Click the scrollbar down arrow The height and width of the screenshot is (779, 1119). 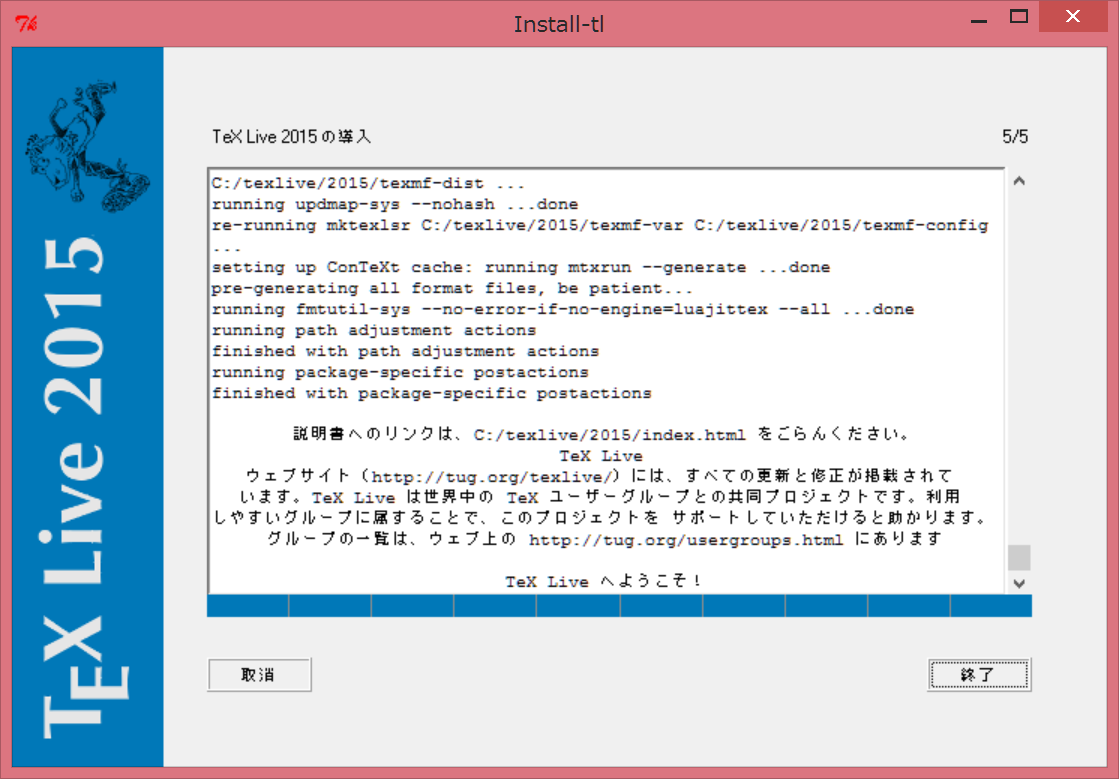[x=1019, y=583]
